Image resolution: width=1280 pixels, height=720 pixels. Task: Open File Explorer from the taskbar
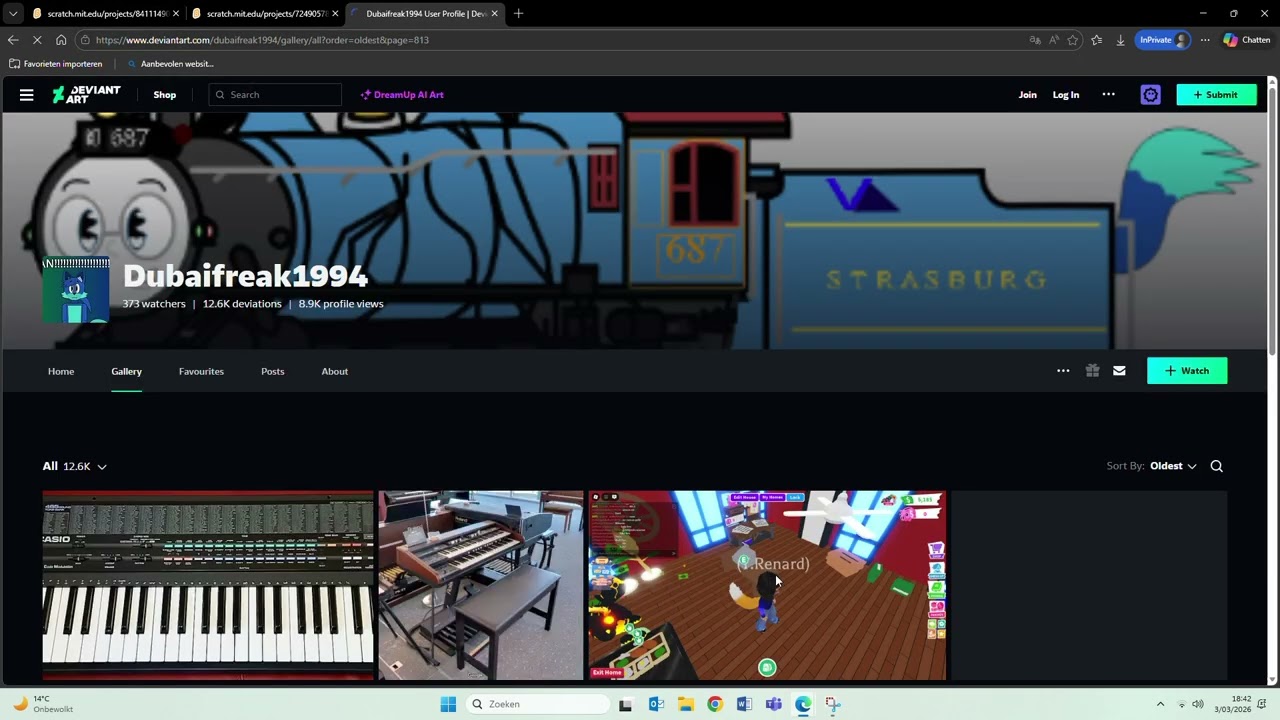pyautogui.click(x=686, y=704)
